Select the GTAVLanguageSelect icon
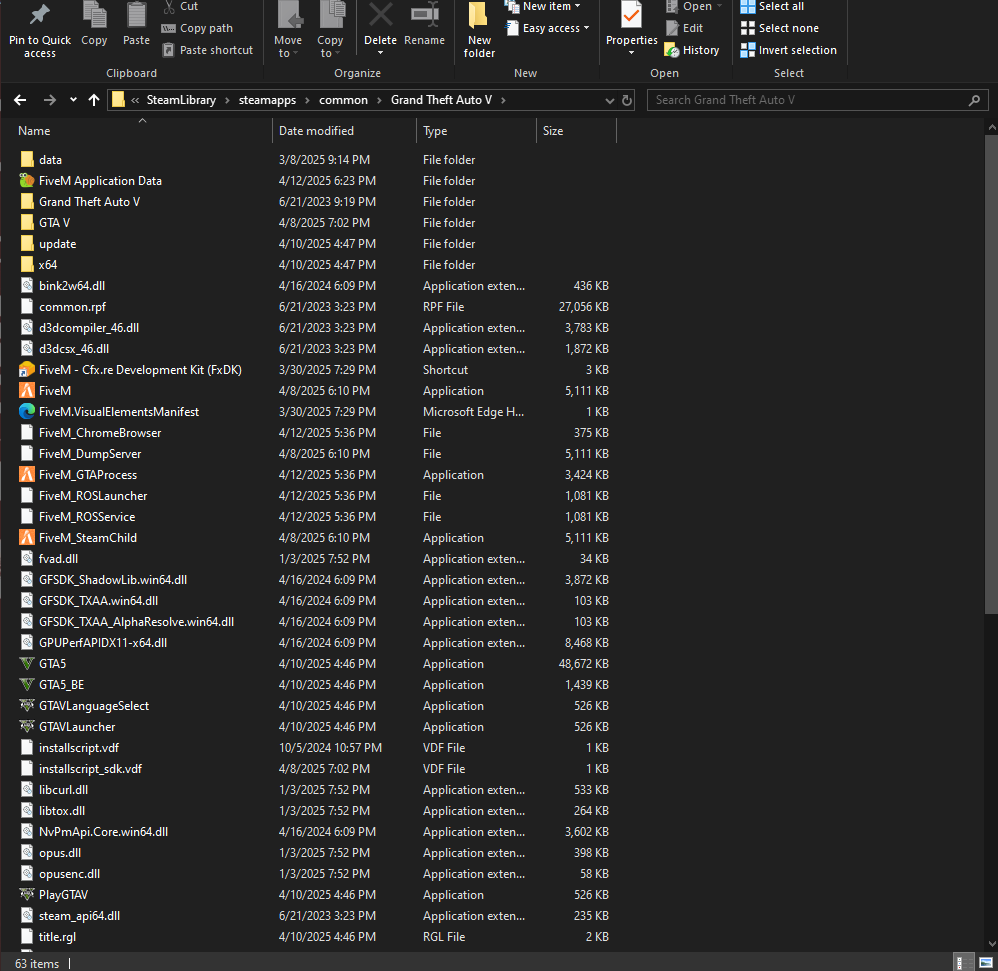The width and height of the screenshot is (998, 971). click(x=27, y=706)
